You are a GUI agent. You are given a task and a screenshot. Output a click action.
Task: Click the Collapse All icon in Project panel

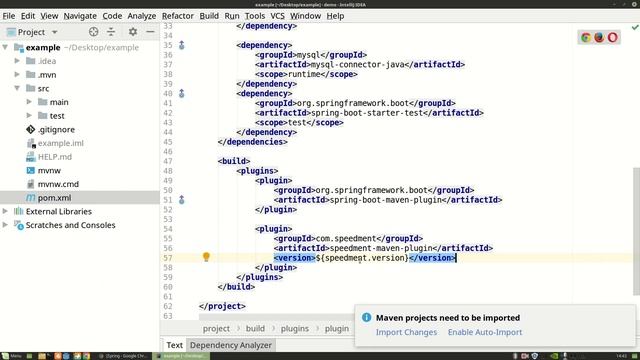click(111, 32)
